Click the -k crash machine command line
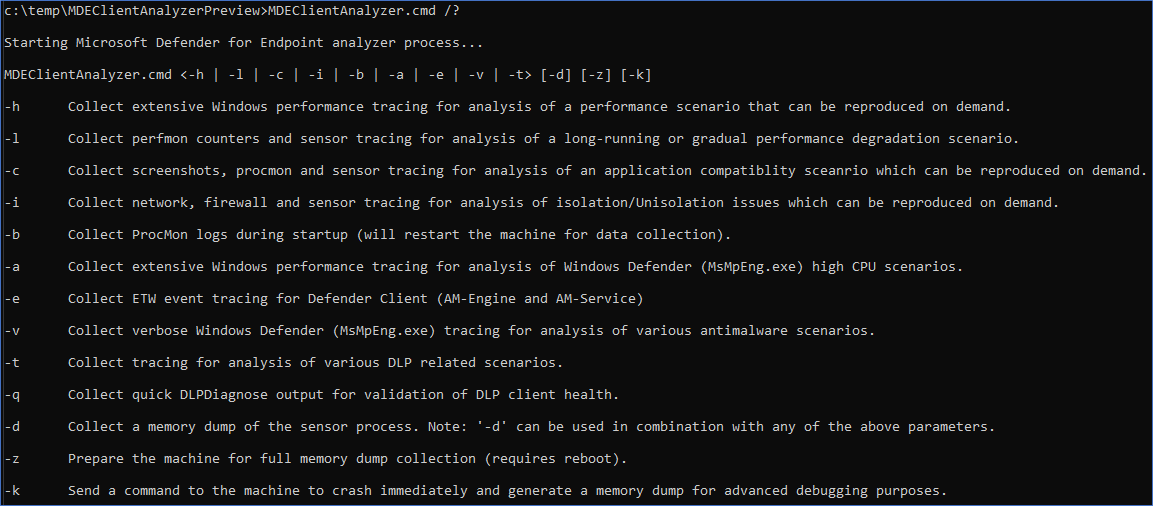Viewport: 1153px width, 506px height. click(x=475, y=491)
